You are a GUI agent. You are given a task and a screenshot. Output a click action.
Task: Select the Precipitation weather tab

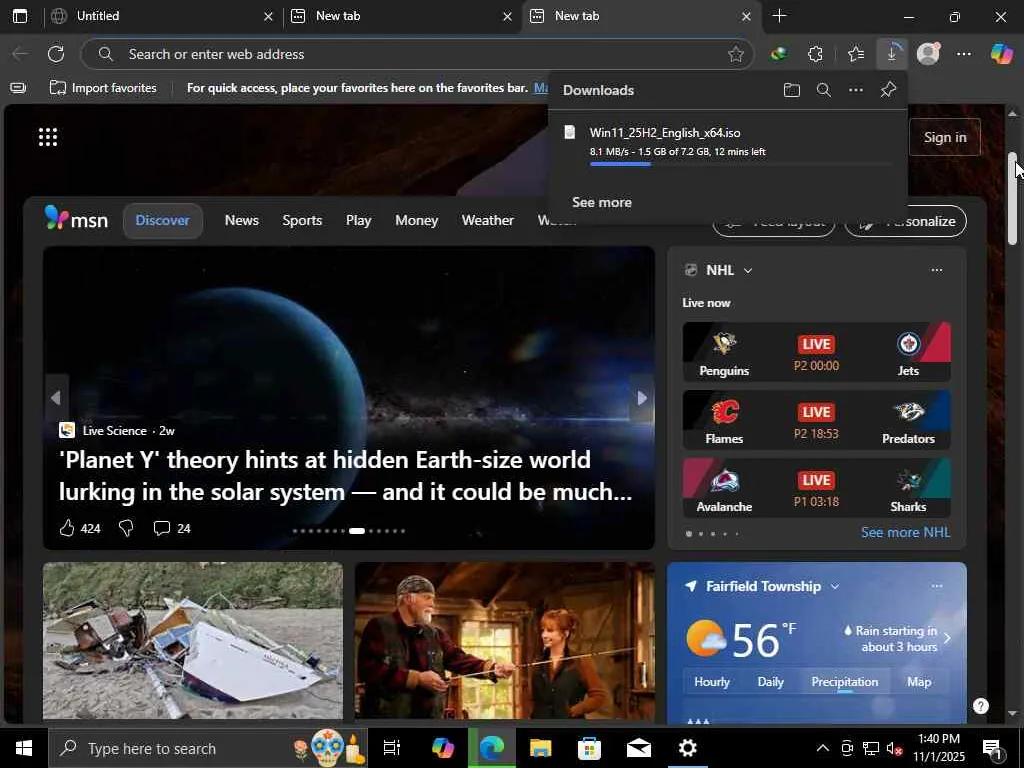click(x=844, y=682)
